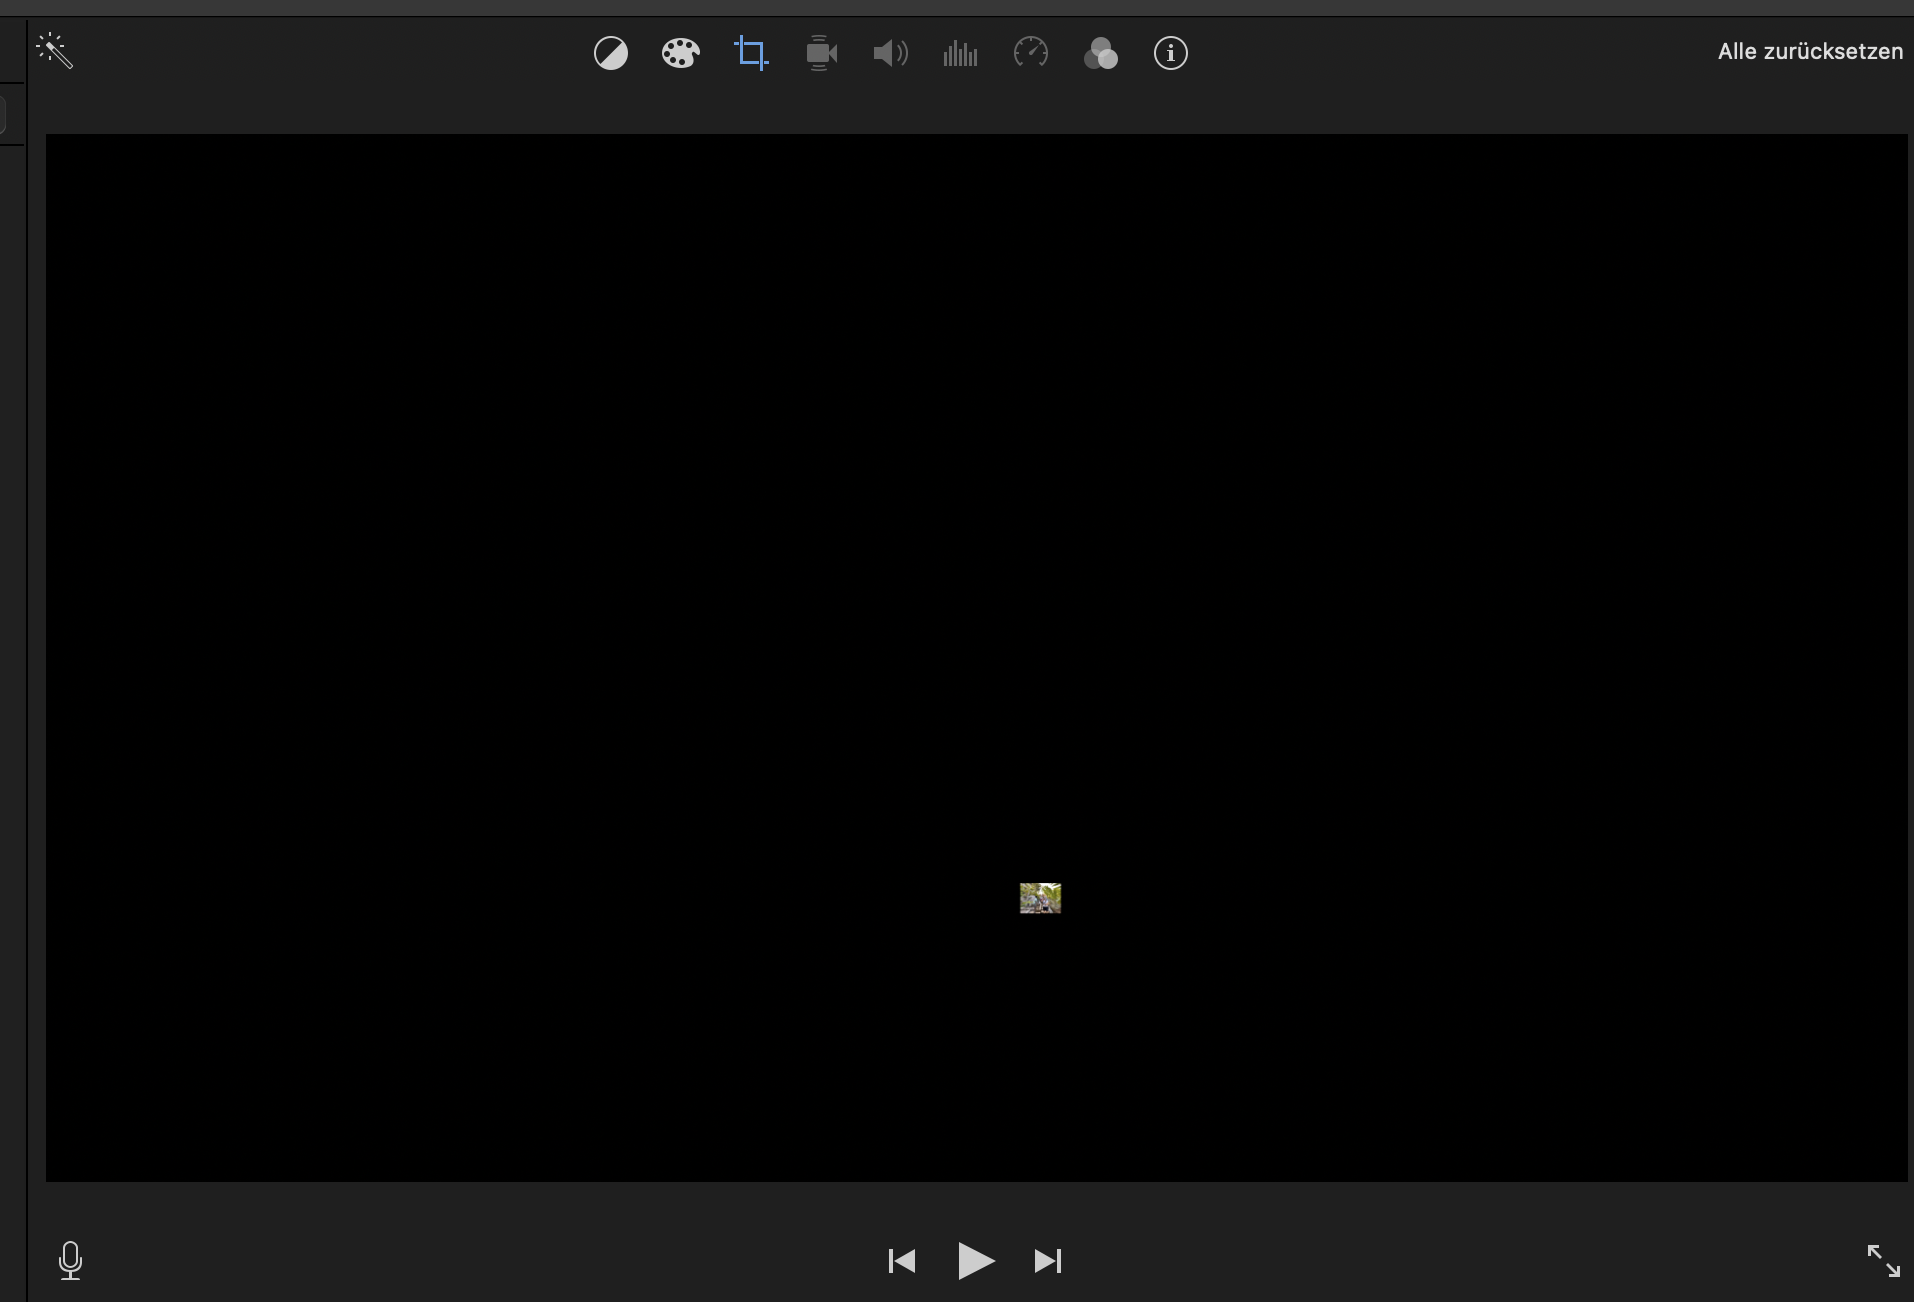
Task: Click the partially visible field at left edge
Action: pyautogui.click(x=3, y=115)
